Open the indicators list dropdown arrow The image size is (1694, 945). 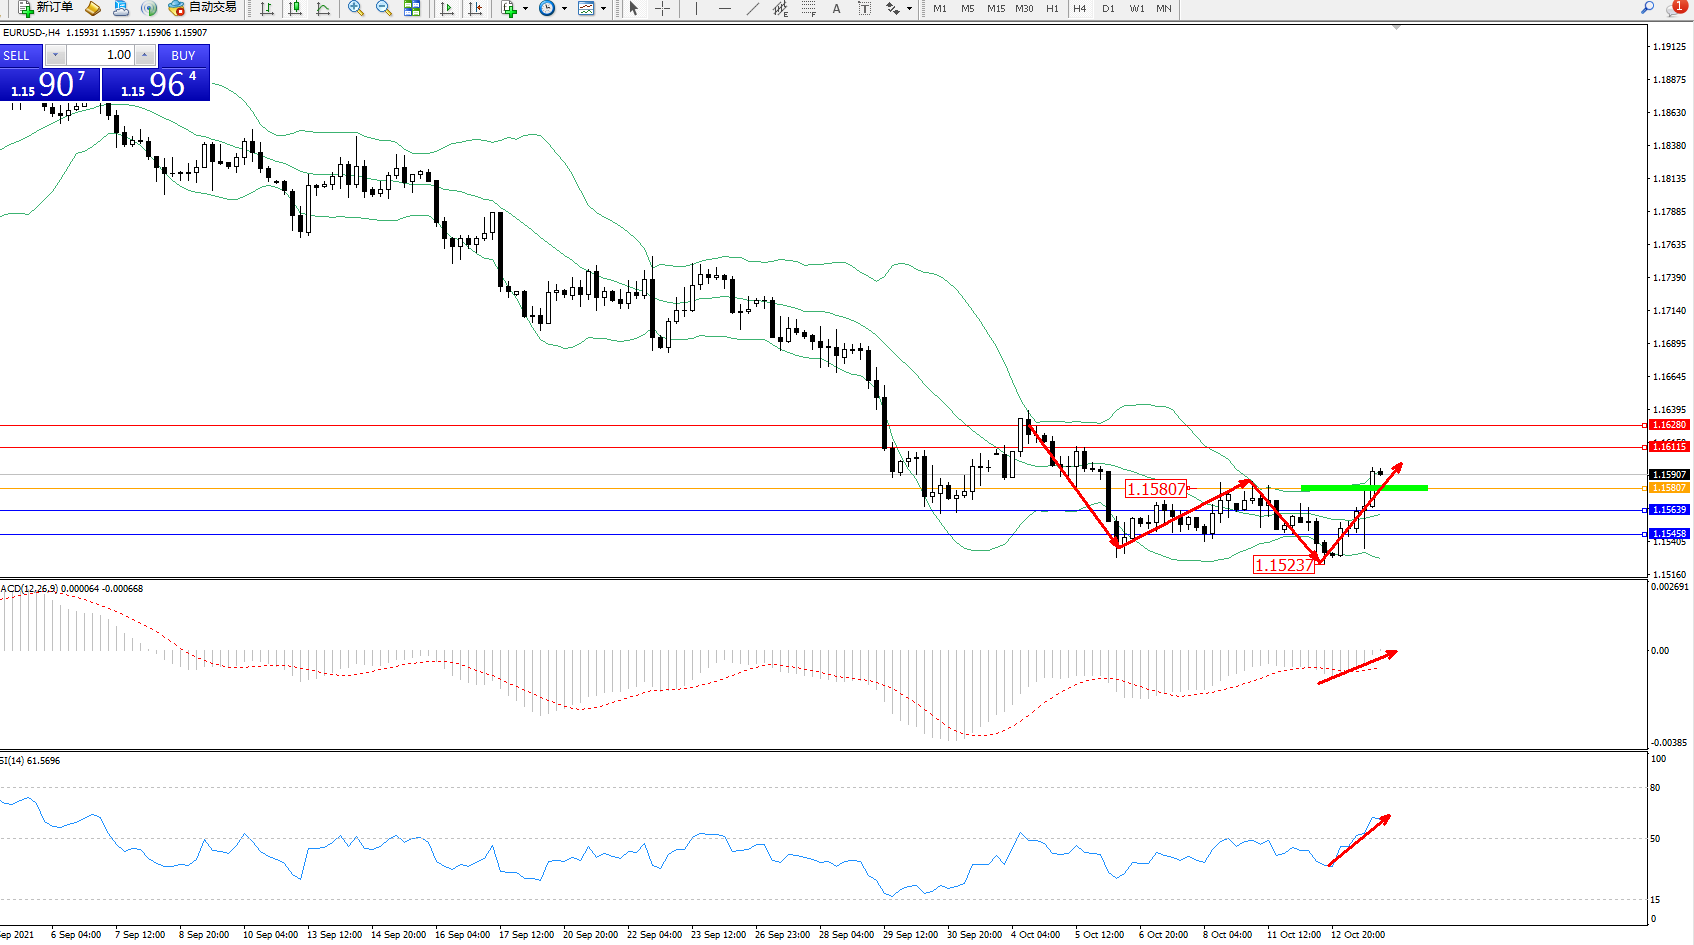click(x=525, y=8)
